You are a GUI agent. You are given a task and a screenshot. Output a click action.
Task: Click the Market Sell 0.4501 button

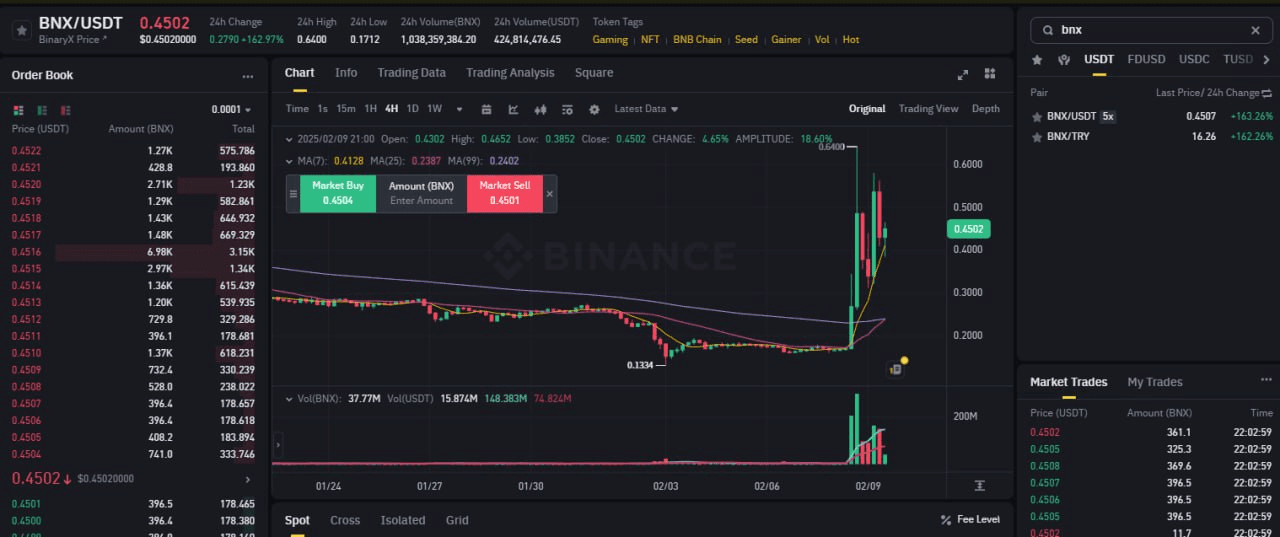point(505,193)
